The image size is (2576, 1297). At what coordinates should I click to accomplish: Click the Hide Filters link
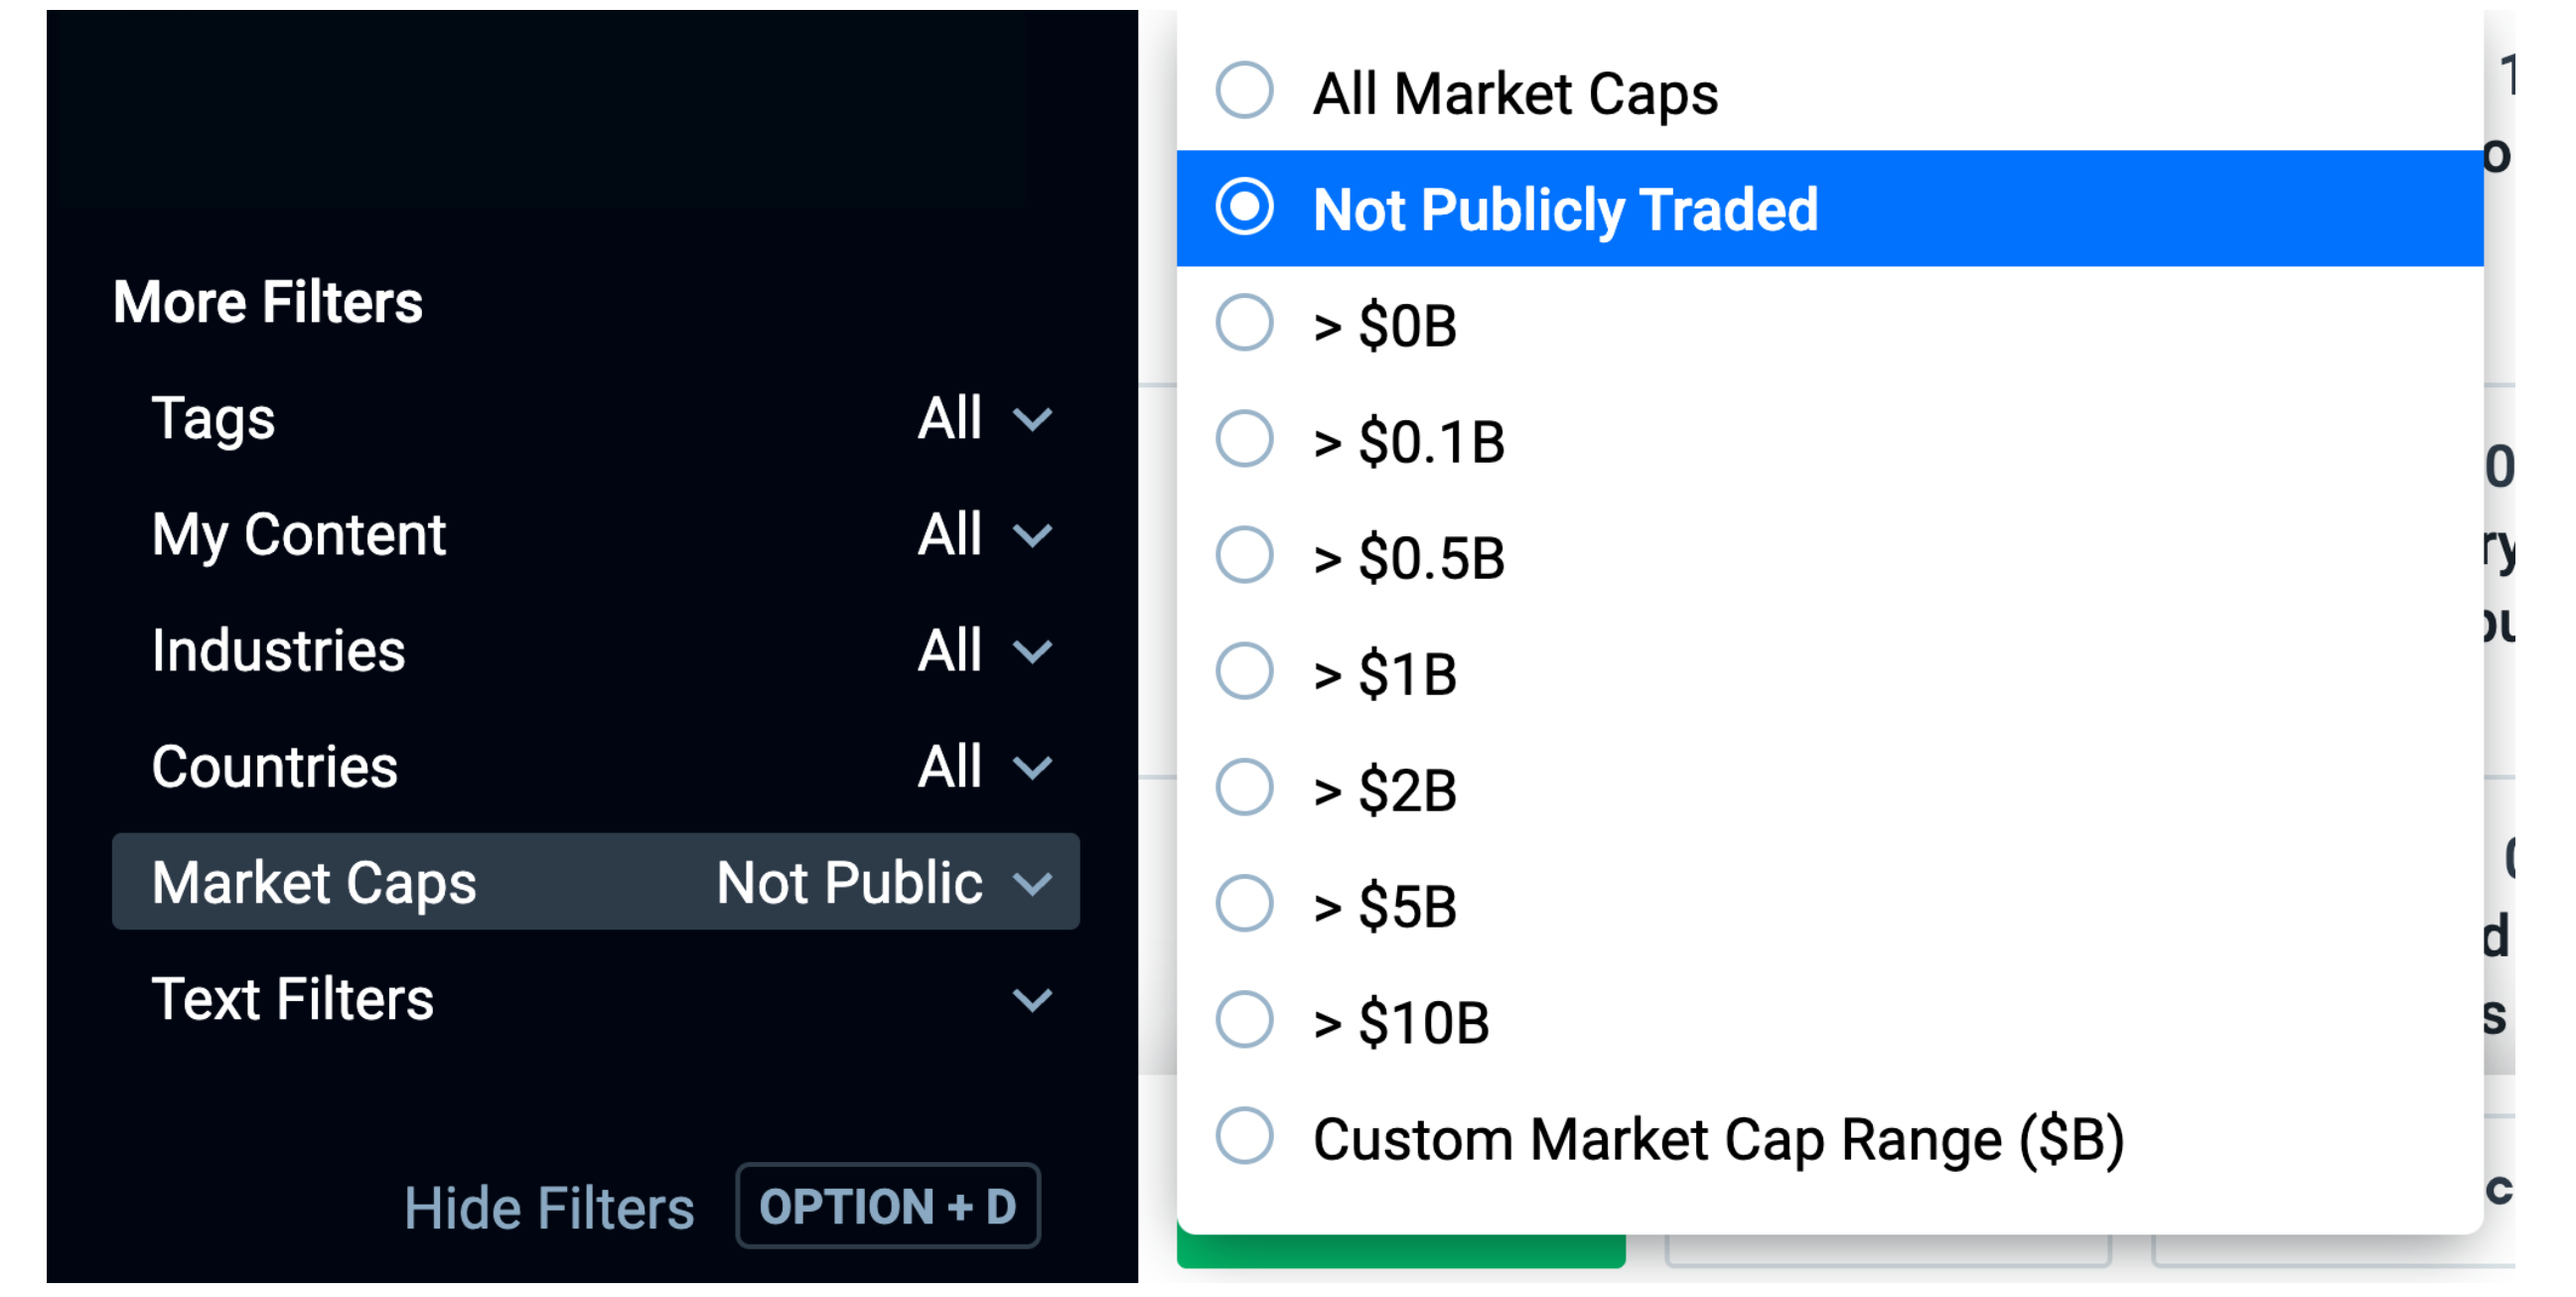coord(548,1207)
